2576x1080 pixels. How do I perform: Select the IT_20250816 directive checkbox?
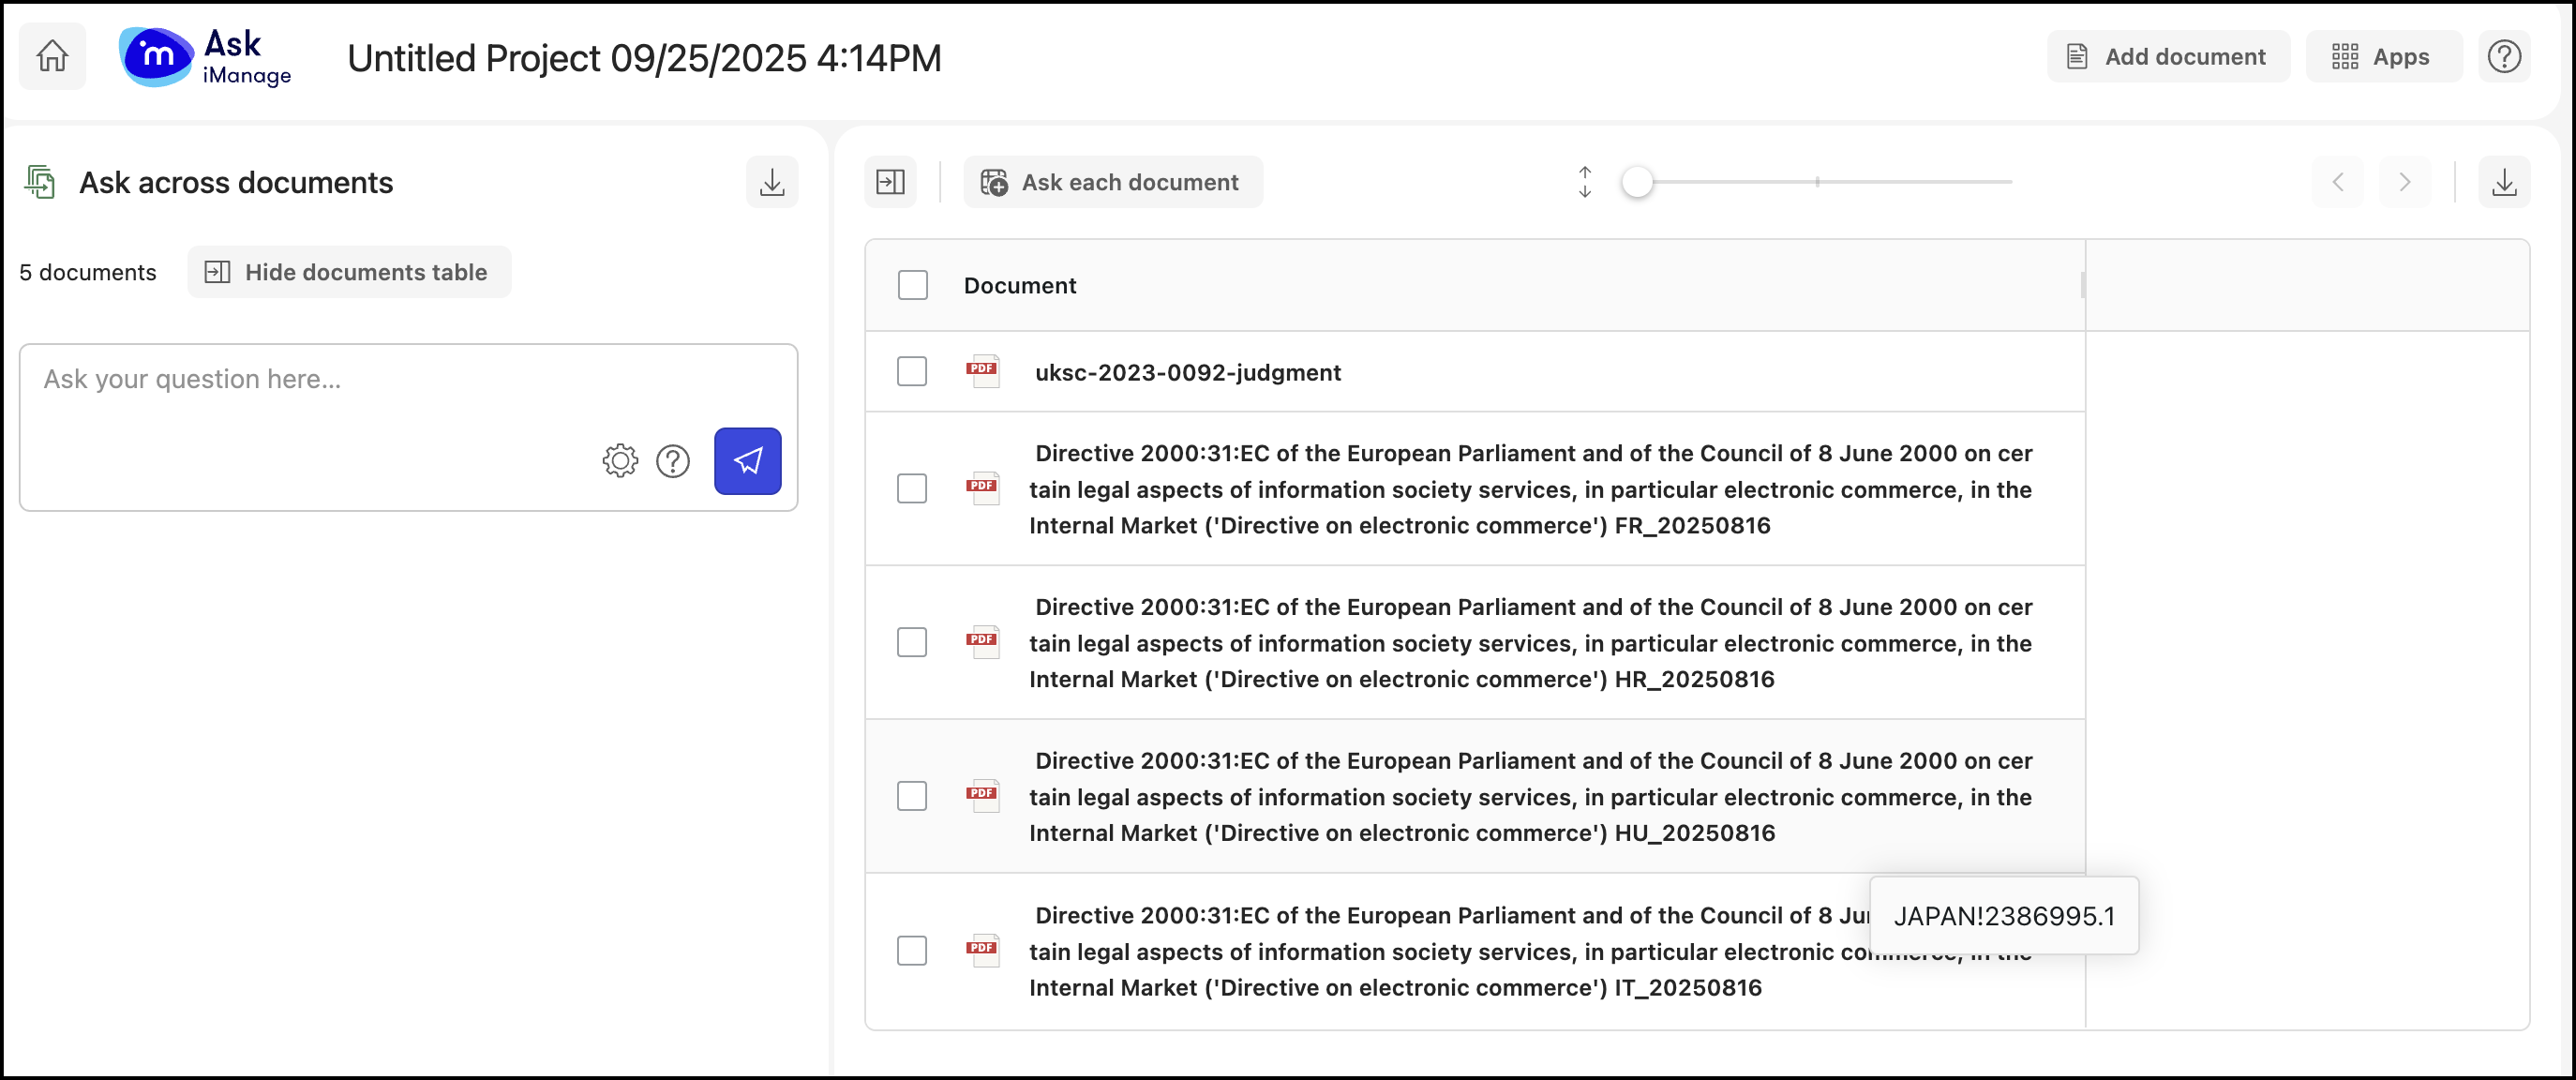911,950
